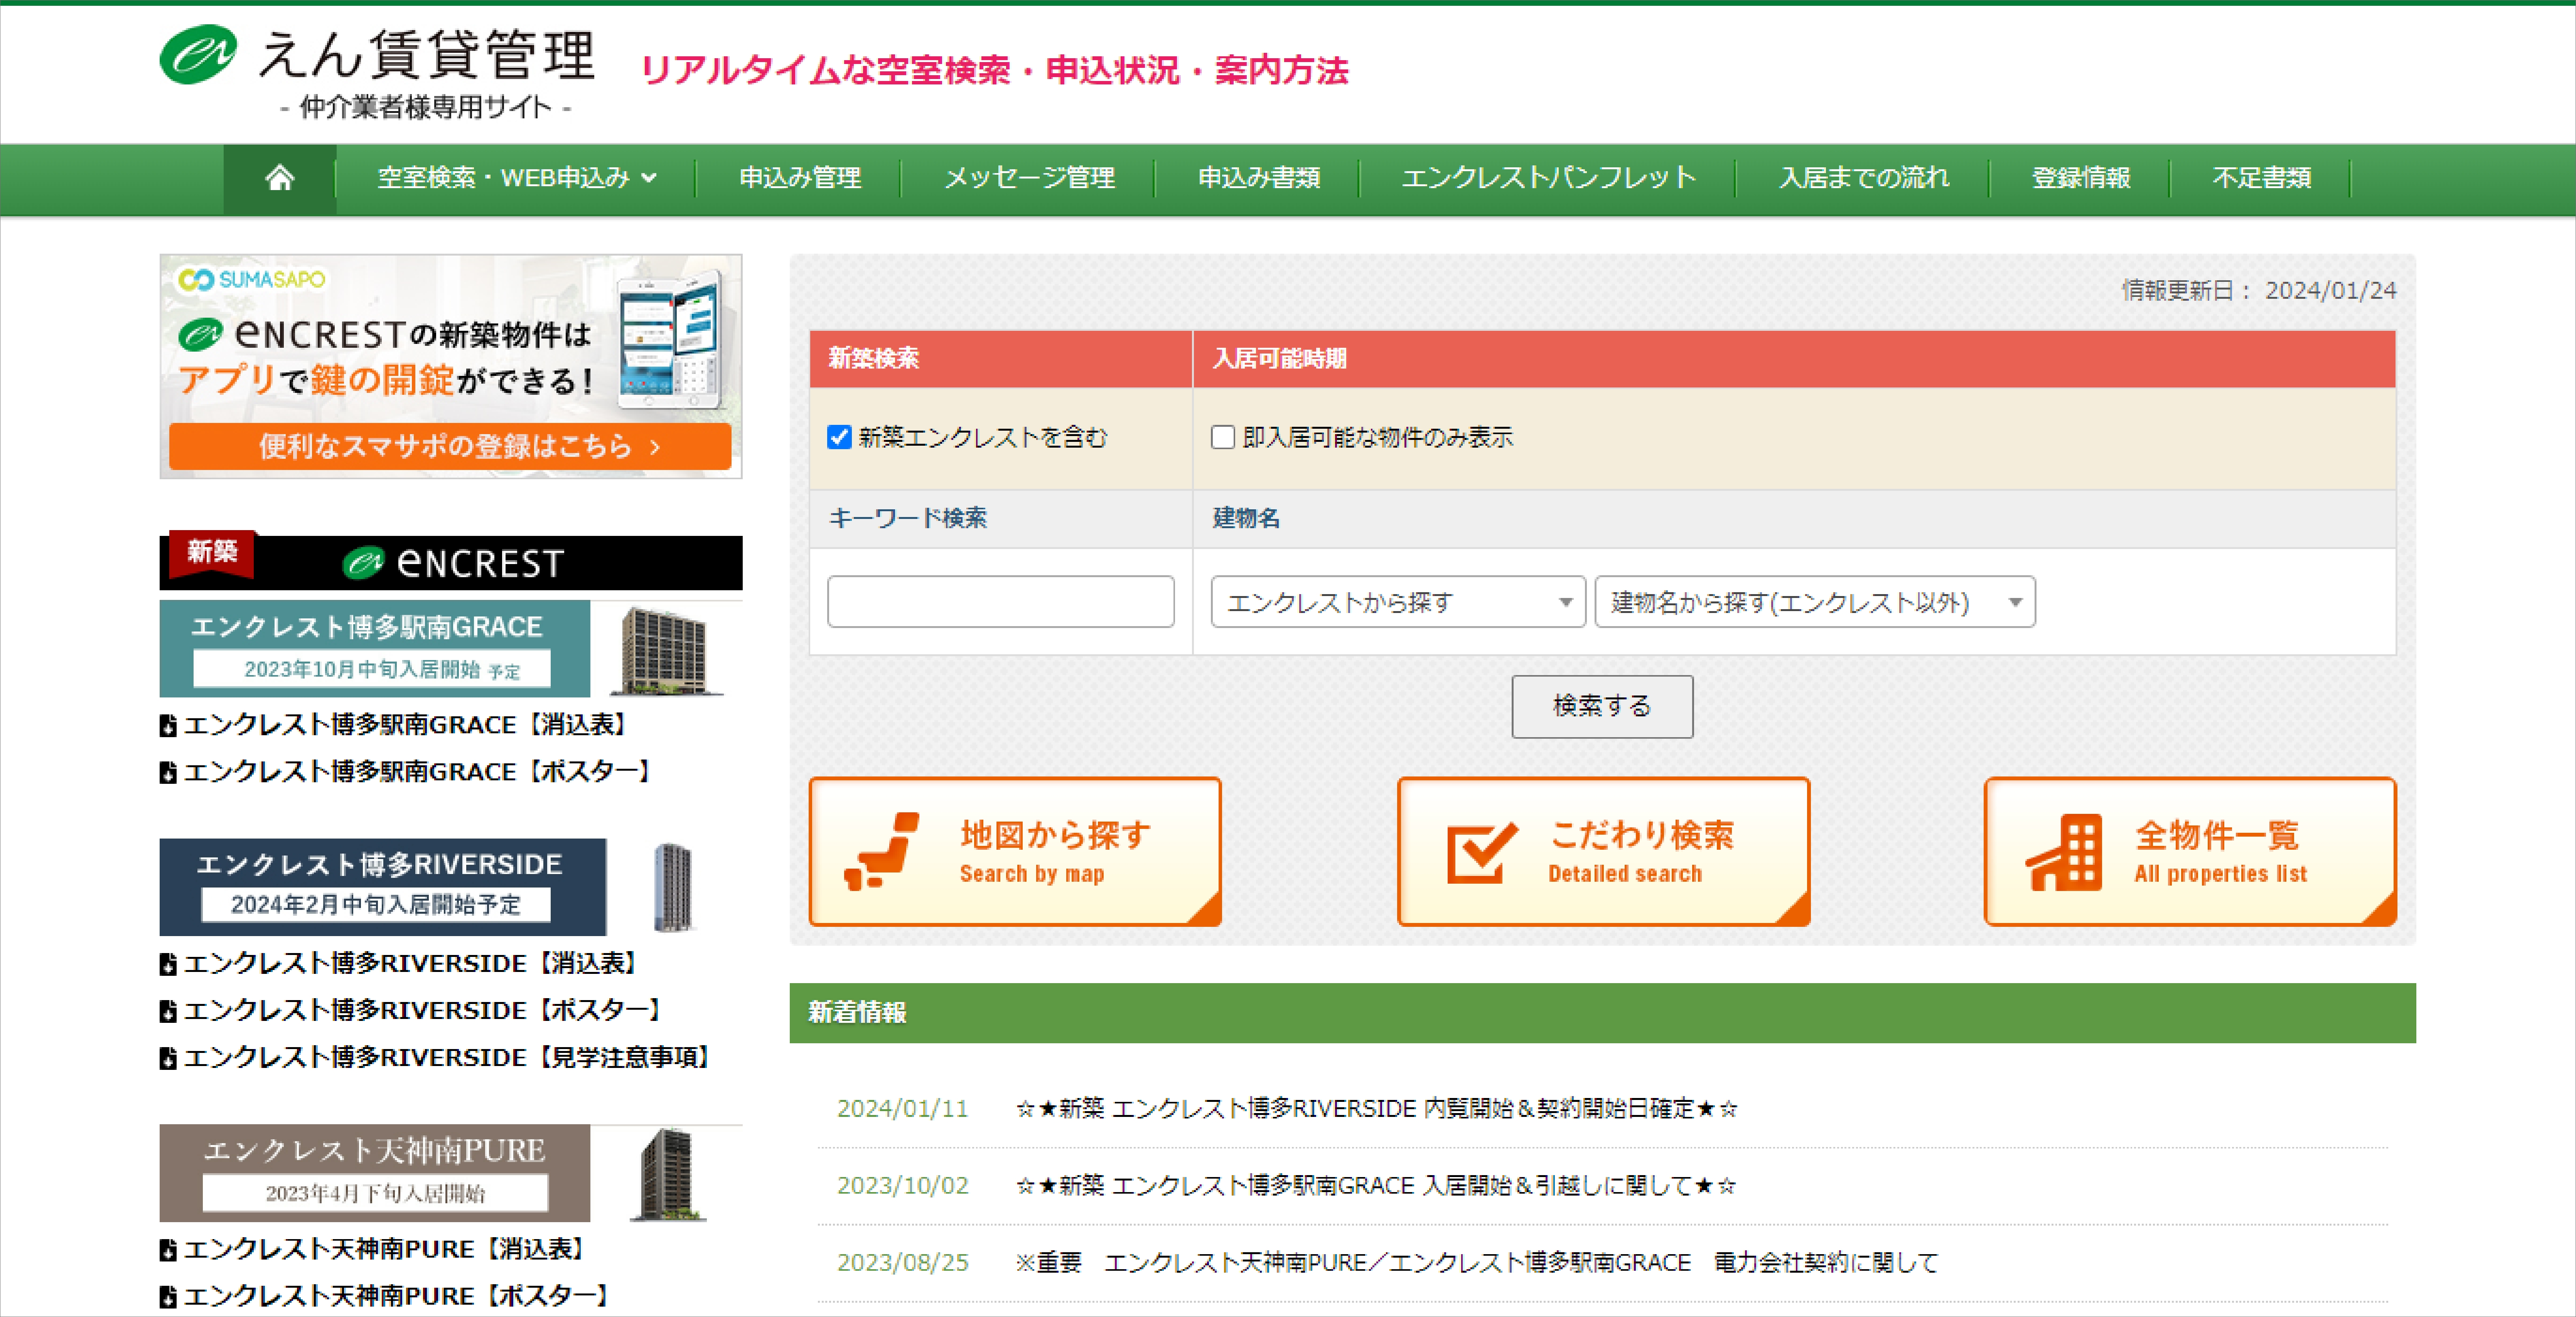This screenshot has width=2576, height=1317.
Task: Open 入居までの流れ menu item
Action: (x=1864, y=178)
